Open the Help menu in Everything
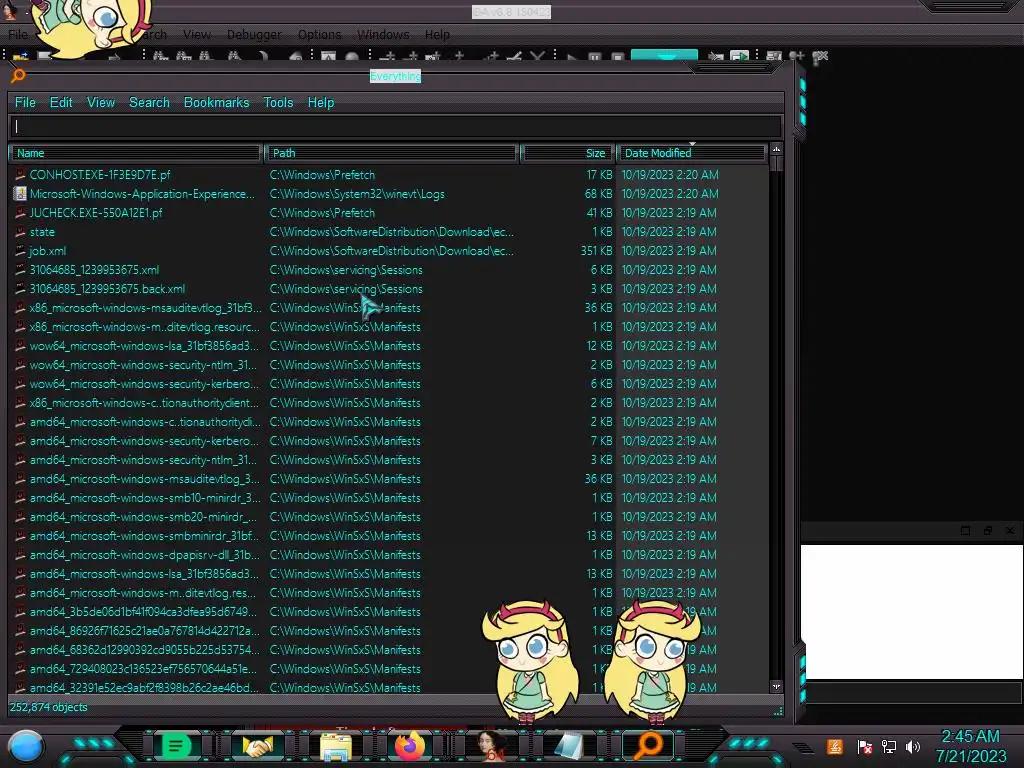 tap(321, 103)
